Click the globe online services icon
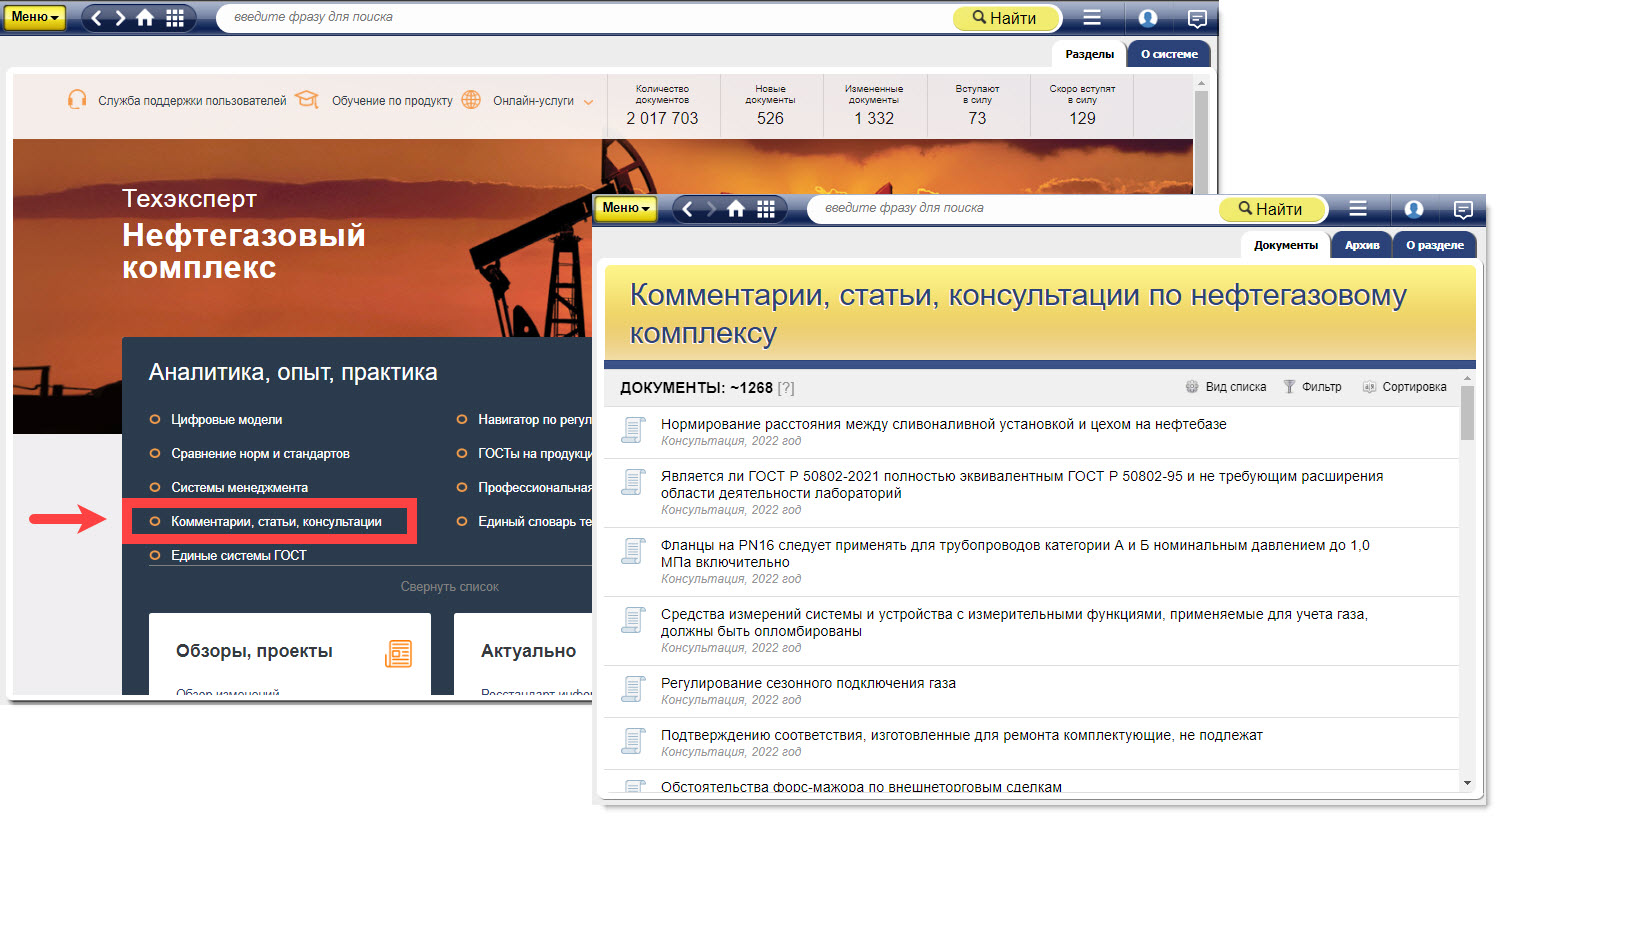Viewport: 1630px width, 925px height. [471, 99]
